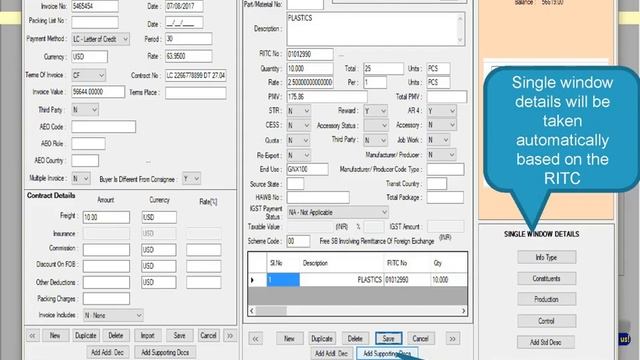Click Delete in the item panel
Screen dimensions: 640x360
coord(355,338)
